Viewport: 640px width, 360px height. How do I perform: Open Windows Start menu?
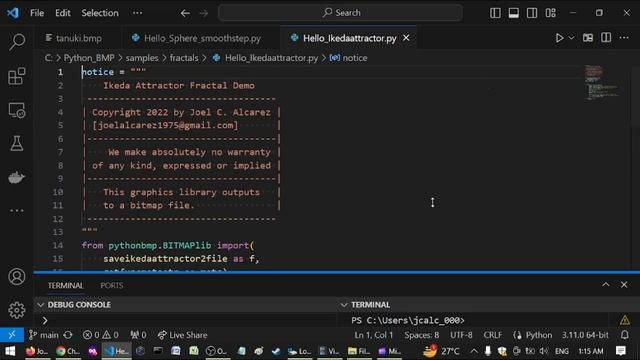pos(10,351)
